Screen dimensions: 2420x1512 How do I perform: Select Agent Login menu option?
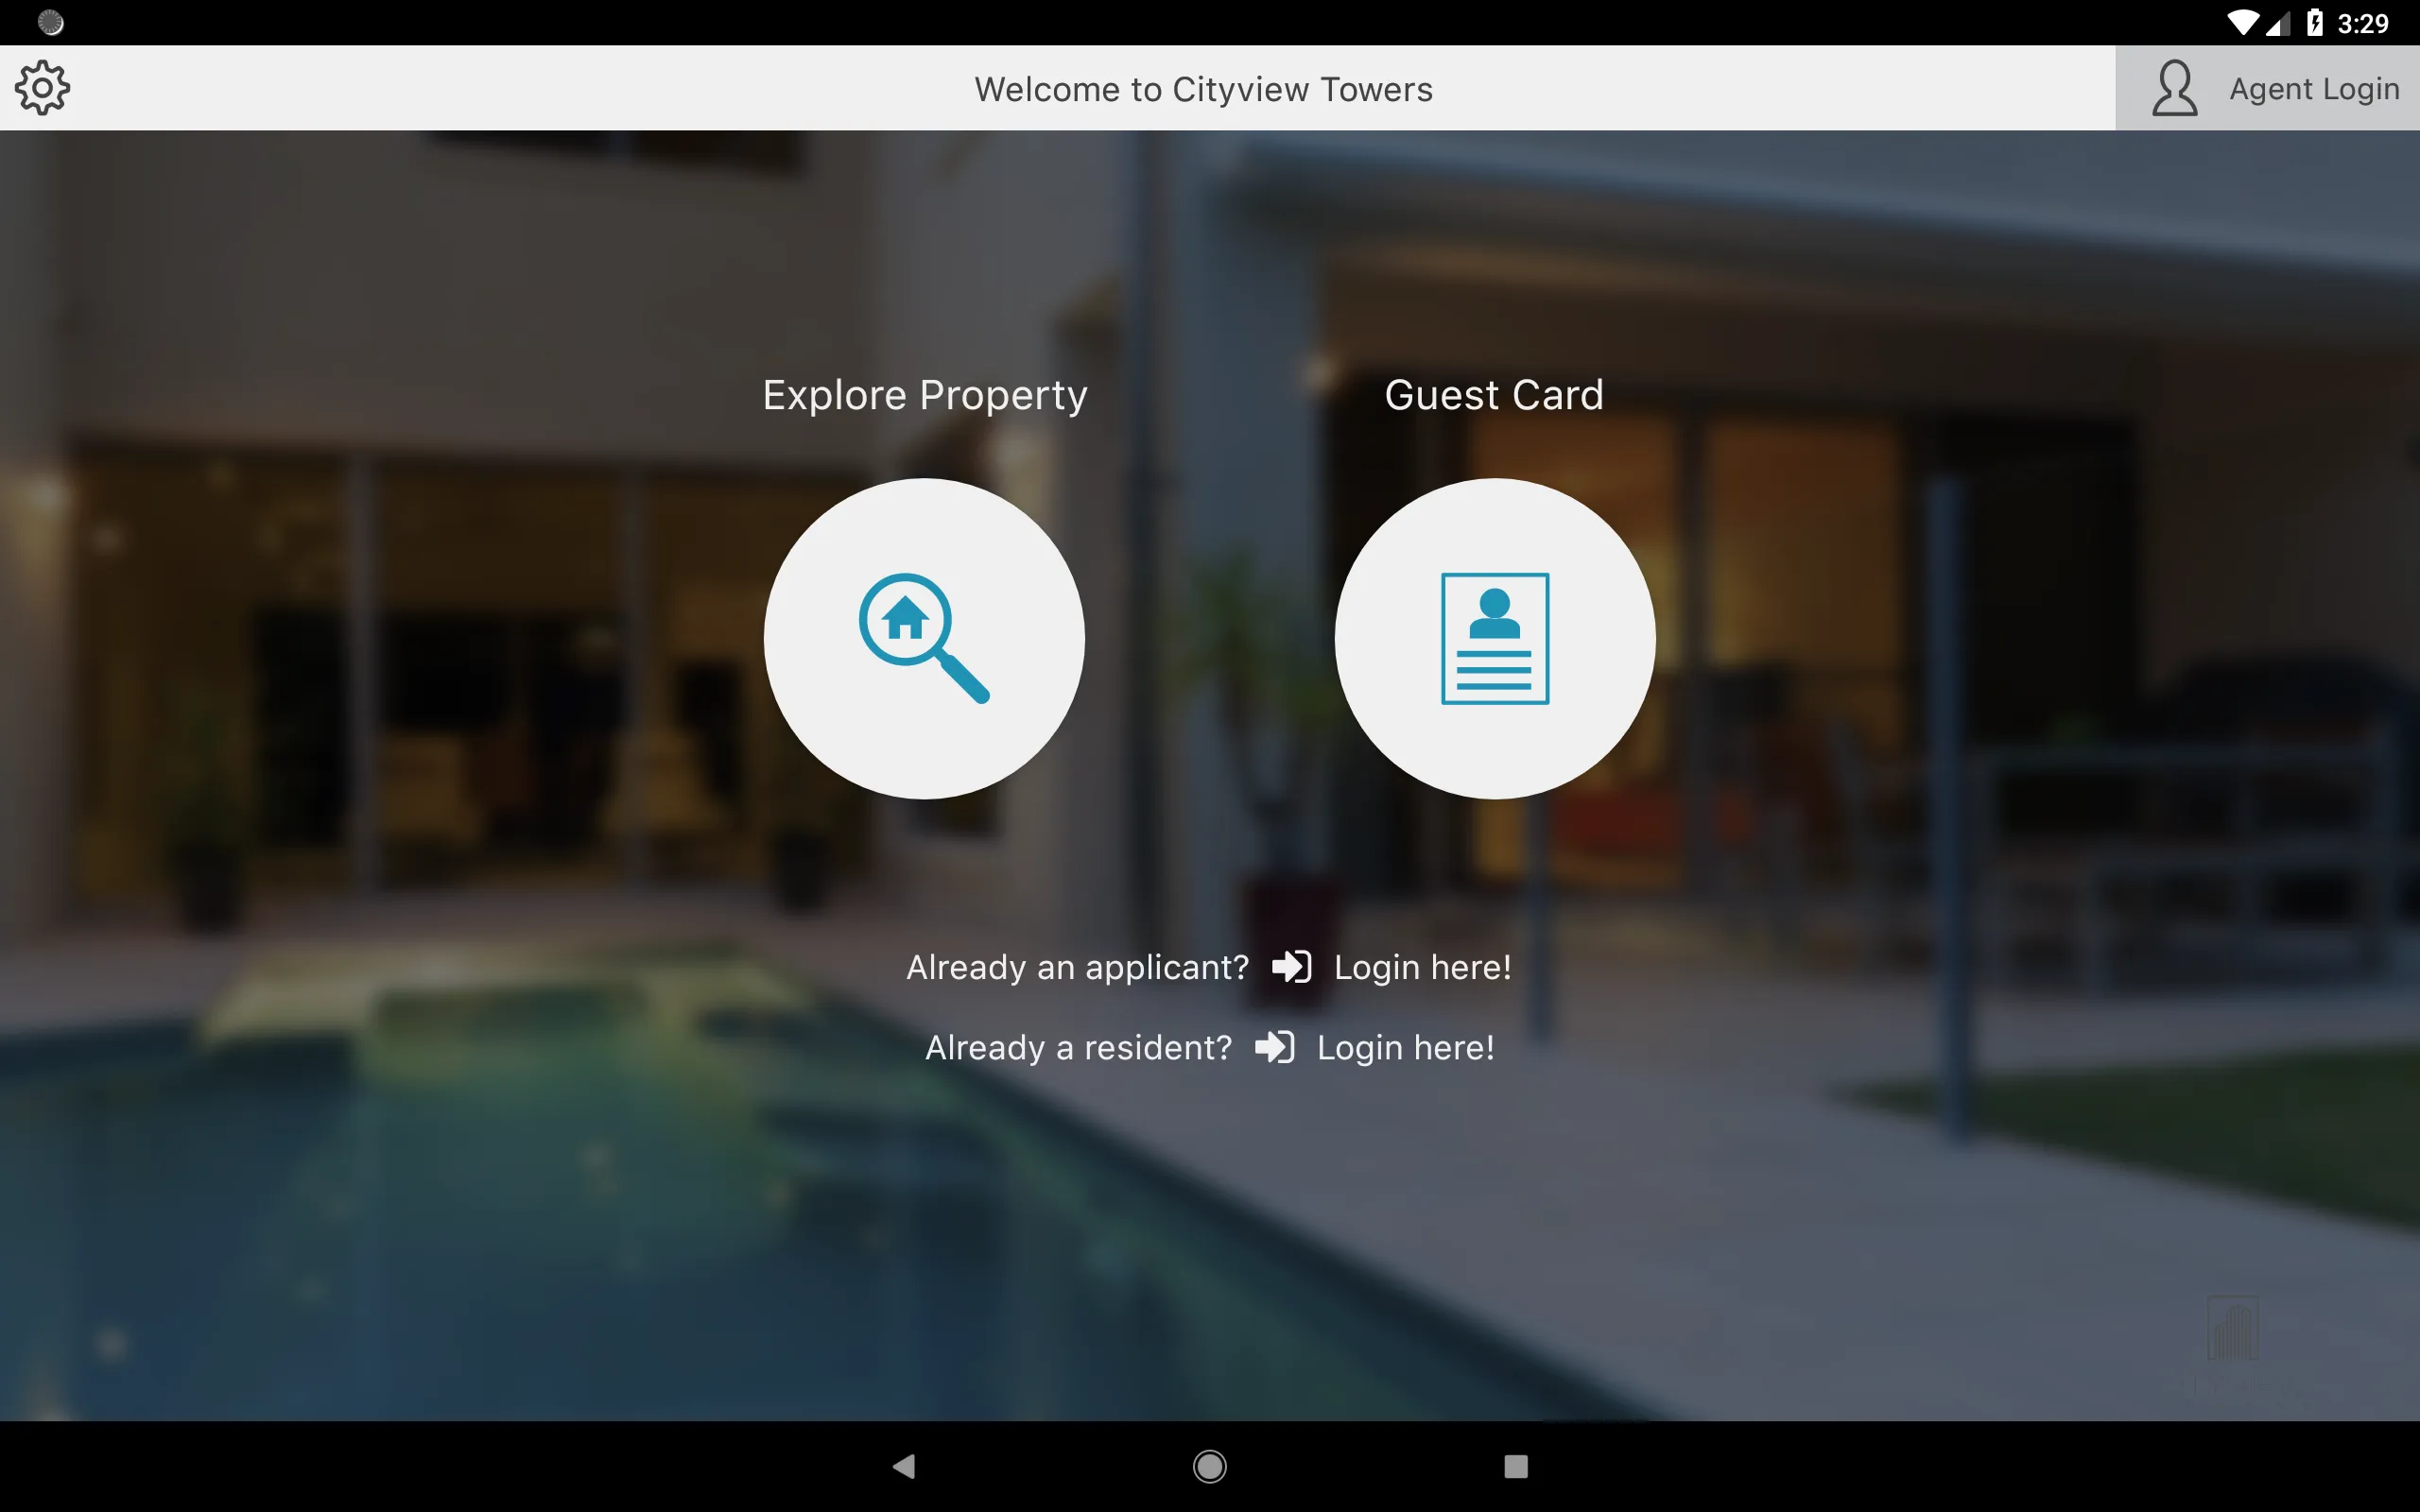[2265, 89]
